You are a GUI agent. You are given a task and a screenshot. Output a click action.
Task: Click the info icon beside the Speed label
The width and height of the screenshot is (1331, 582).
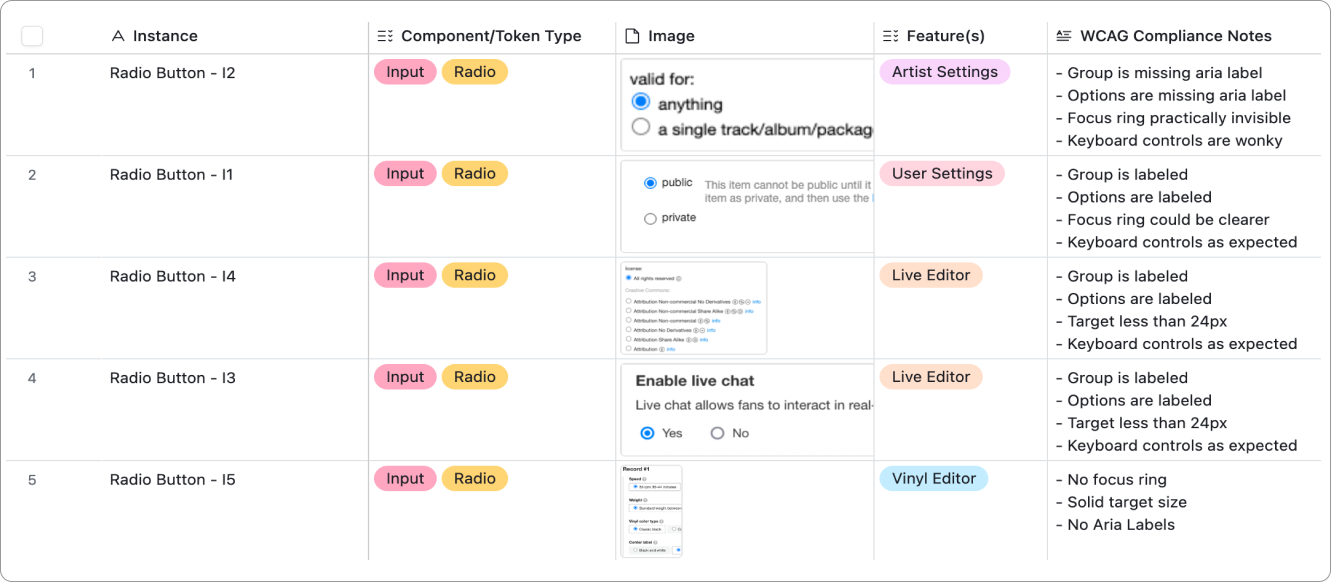pos(645,478)
